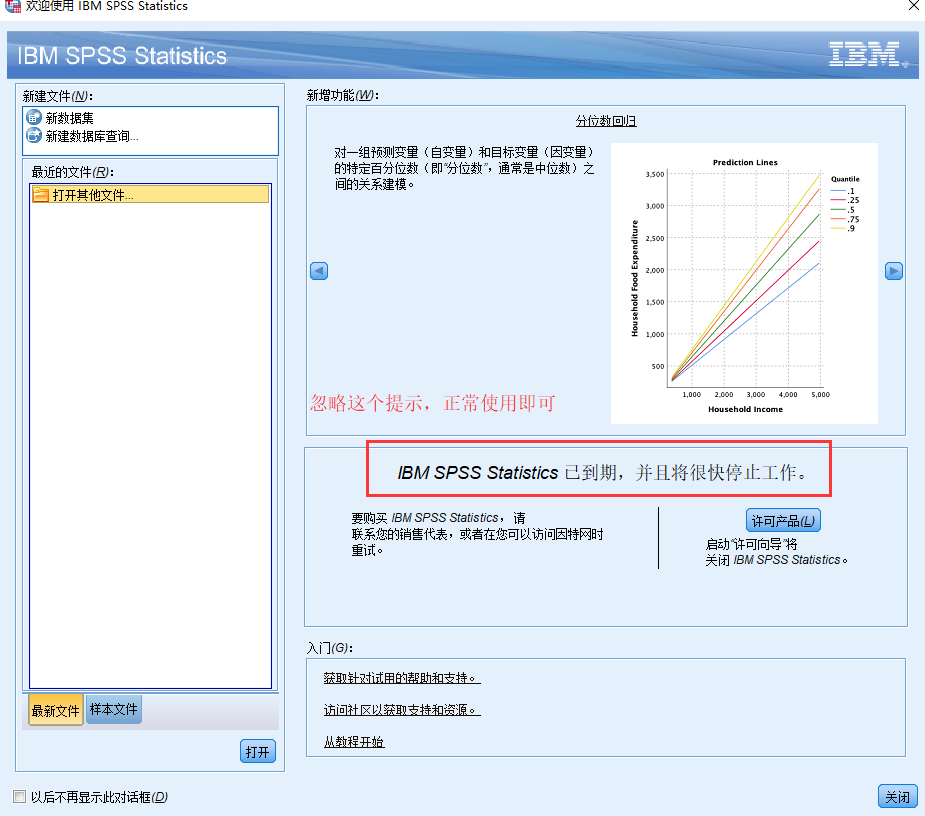Click the Quantile legend in the chart
925x816 pixels.
coord(844,204)
